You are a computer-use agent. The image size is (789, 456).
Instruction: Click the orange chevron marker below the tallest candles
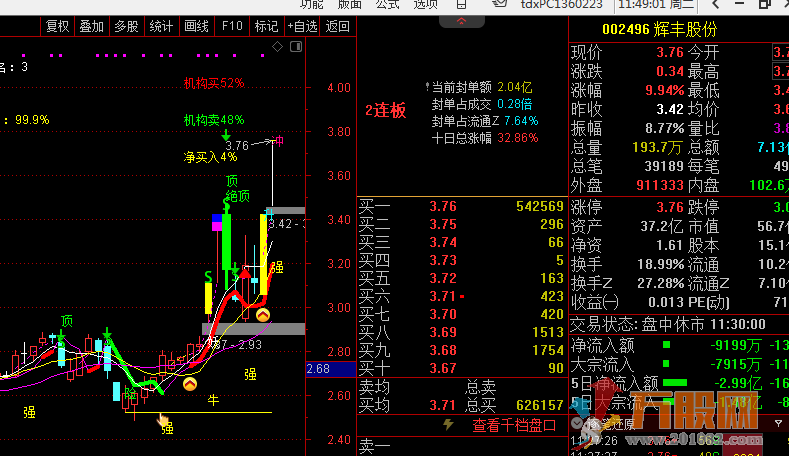click(x=262, y=315)
